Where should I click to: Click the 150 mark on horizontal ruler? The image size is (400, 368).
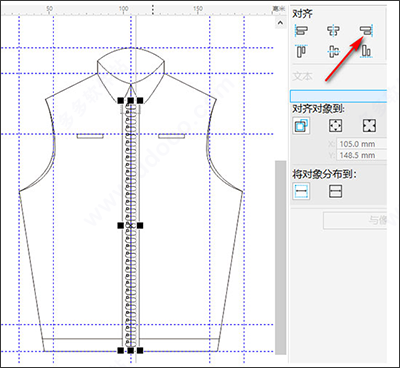click(x=198, y=8)
